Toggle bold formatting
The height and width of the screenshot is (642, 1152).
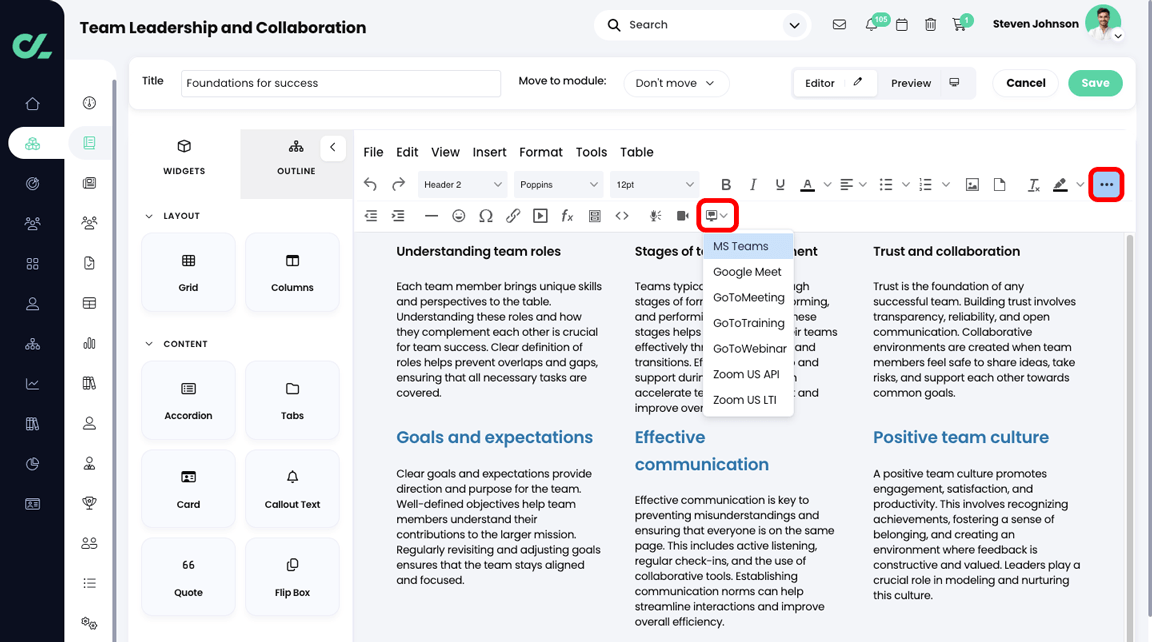(x=726, y=184)
